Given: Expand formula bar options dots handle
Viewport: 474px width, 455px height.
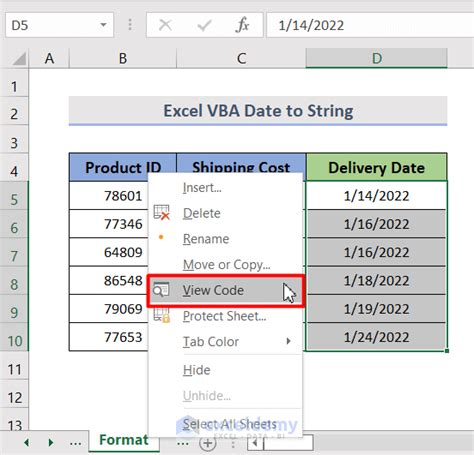Looking at the screenshot, I should (130, 25).
